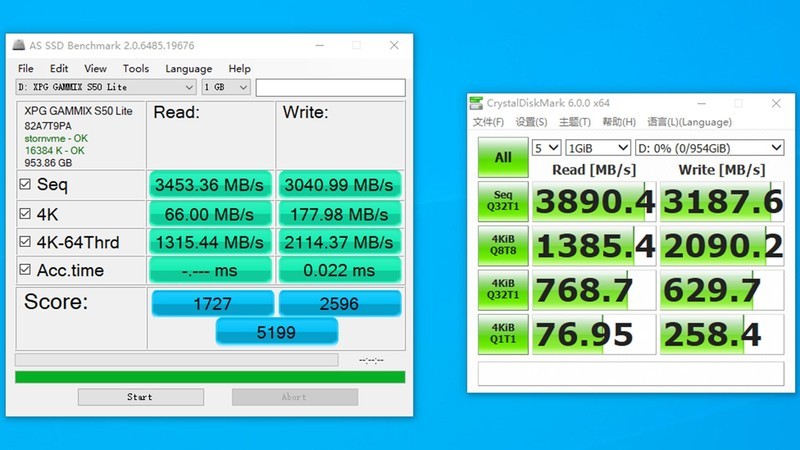Viewport: 800px width, 450px height.
Task: Click the CrystalDiskMark Seq read value 3890.4
Action: (594, 201)
